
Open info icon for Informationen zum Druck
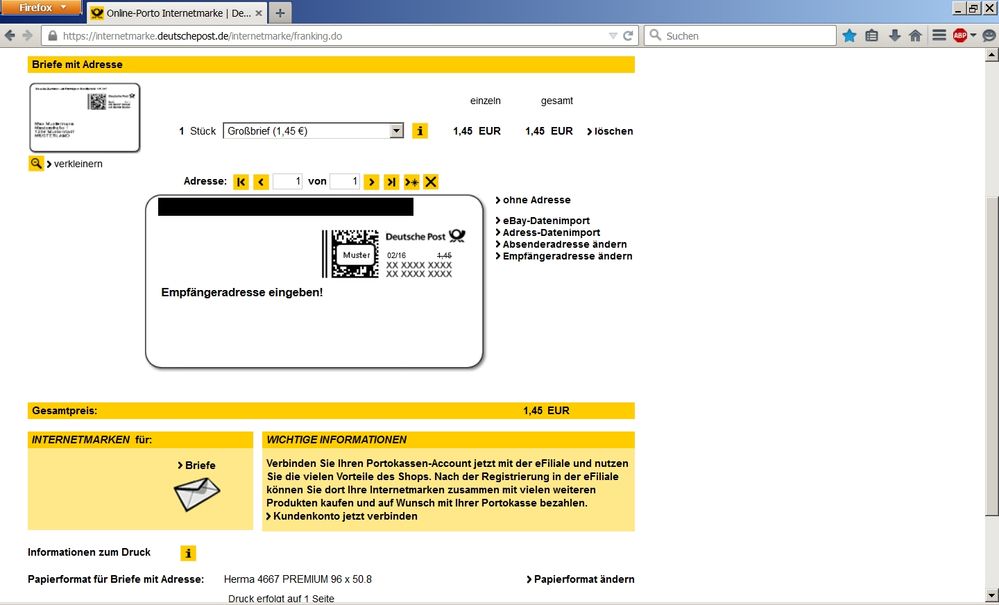point(188,553)
